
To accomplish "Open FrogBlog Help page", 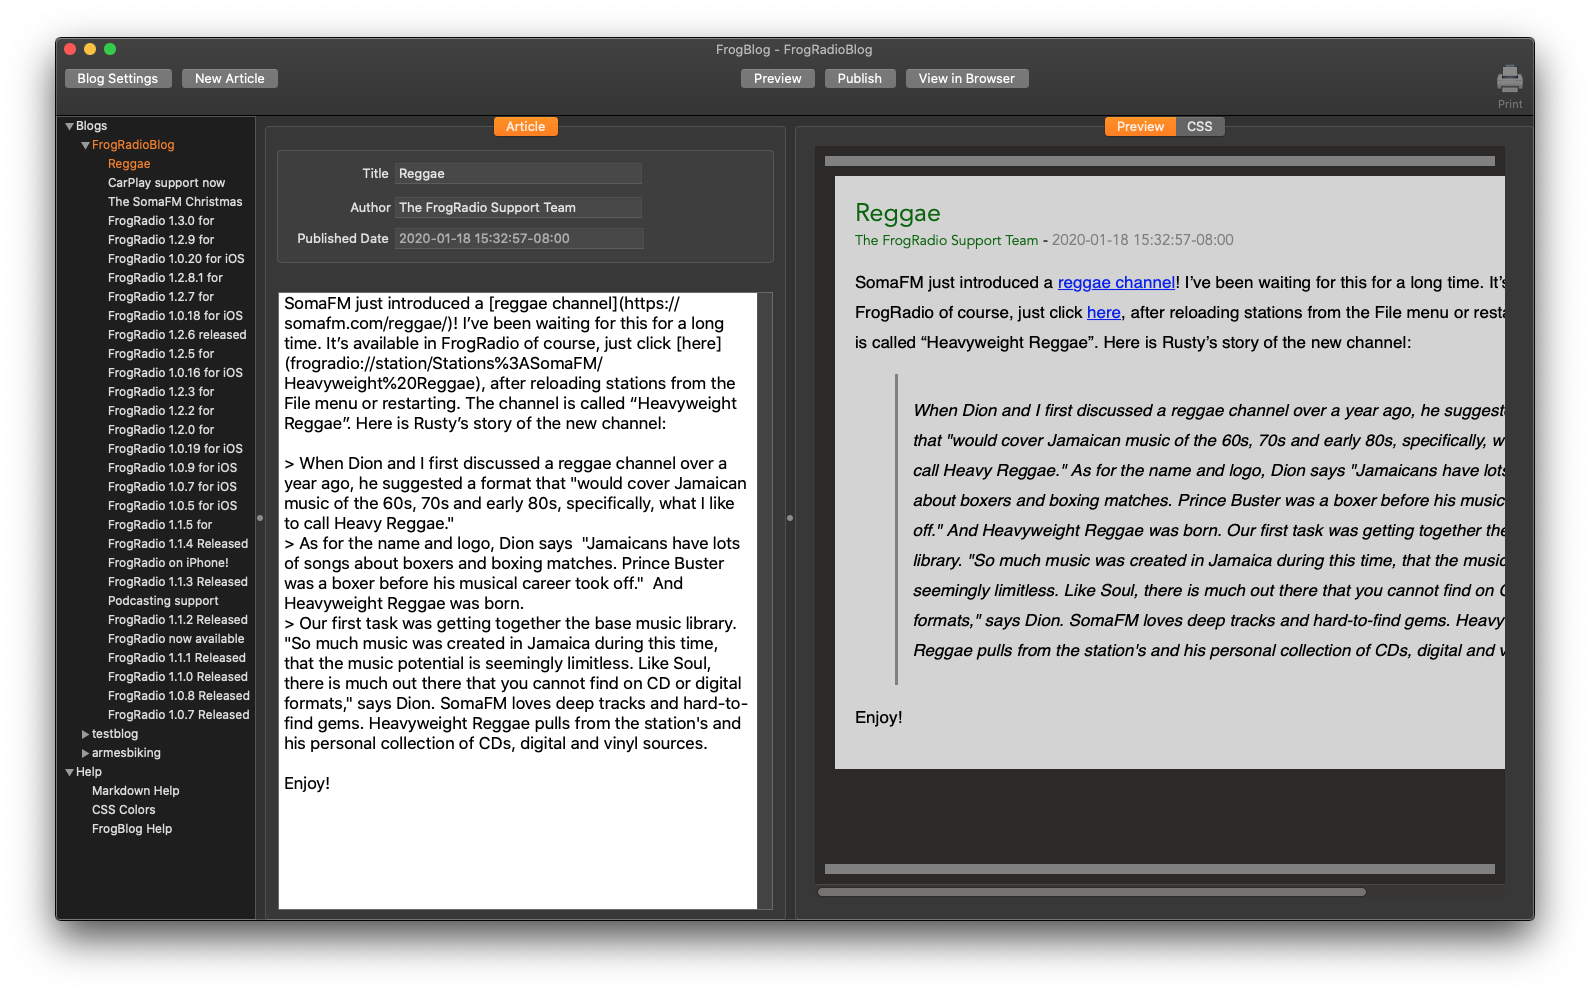I will (132, 829).
